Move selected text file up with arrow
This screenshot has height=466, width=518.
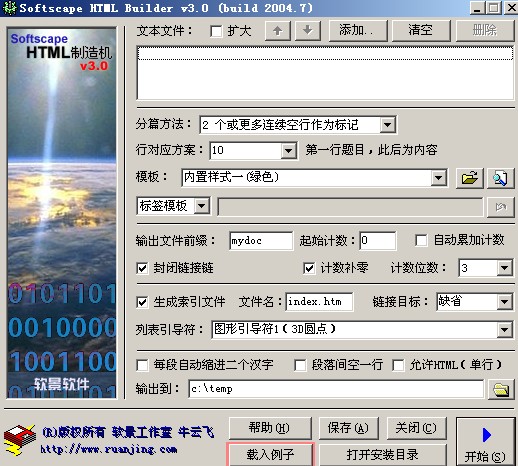pos(277,31)
